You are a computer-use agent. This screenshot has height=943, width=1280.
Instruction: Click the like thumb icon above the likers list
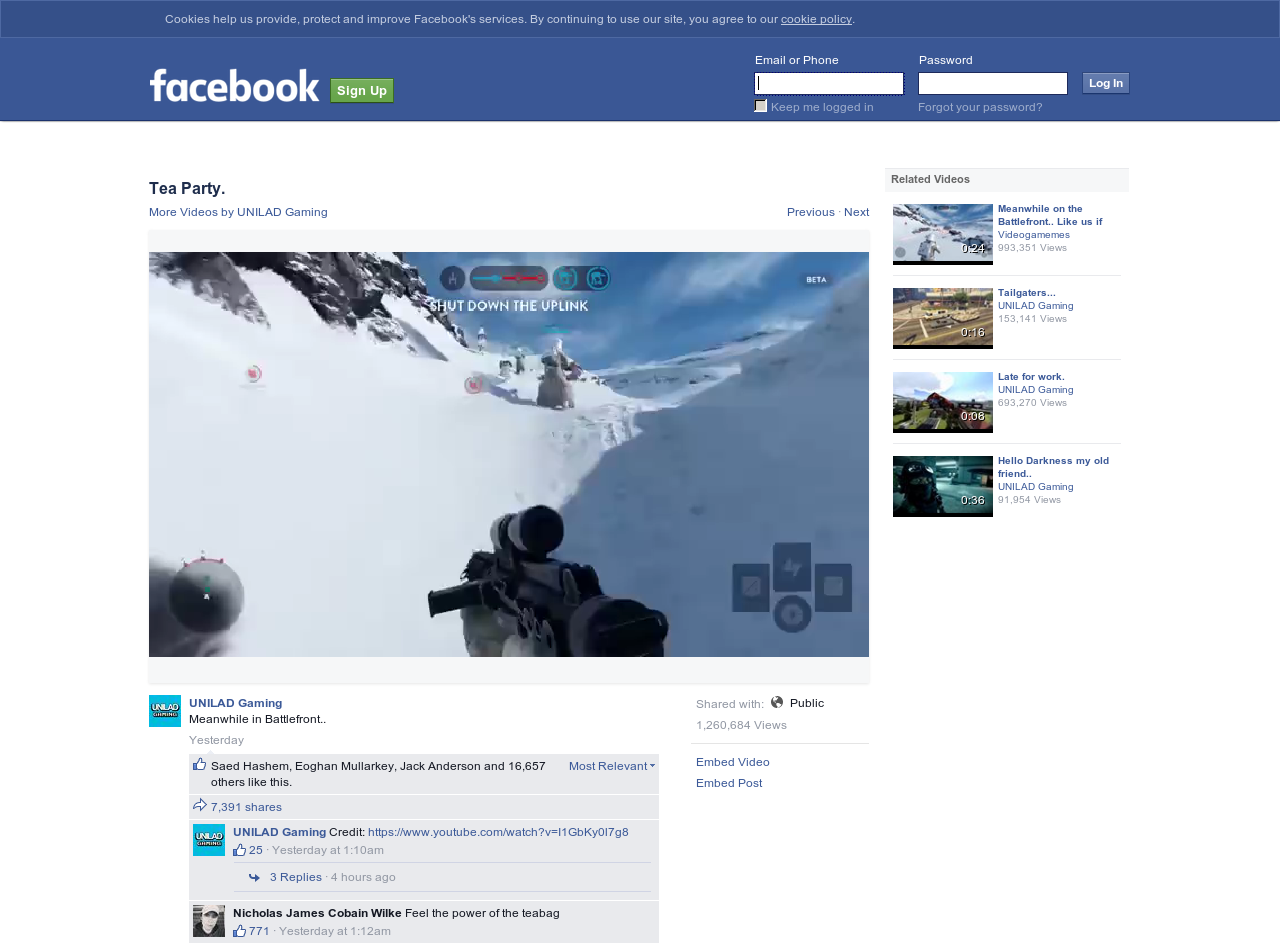[x=199, y=765]
